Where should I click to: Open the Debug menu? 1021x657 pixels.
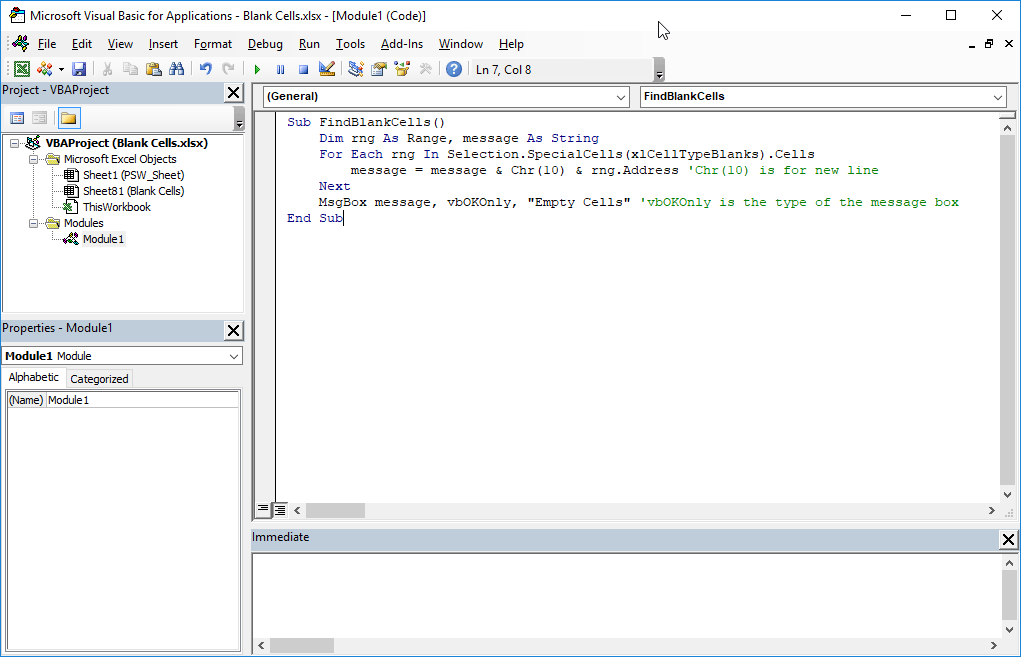point(265,44)
